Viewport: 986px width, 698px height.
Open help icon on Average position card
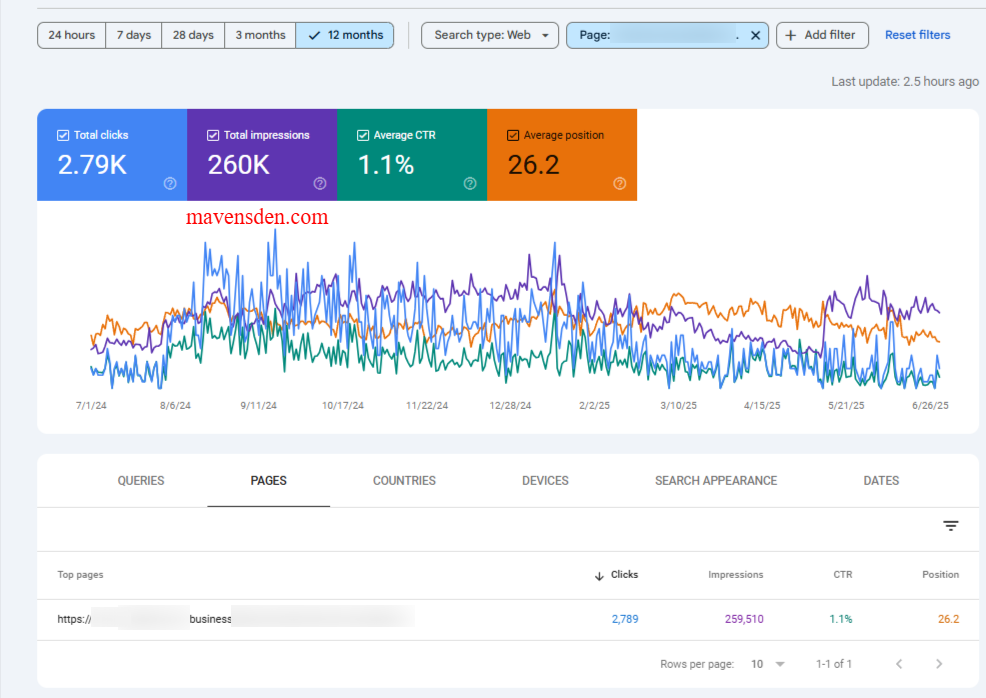(619, 184)
